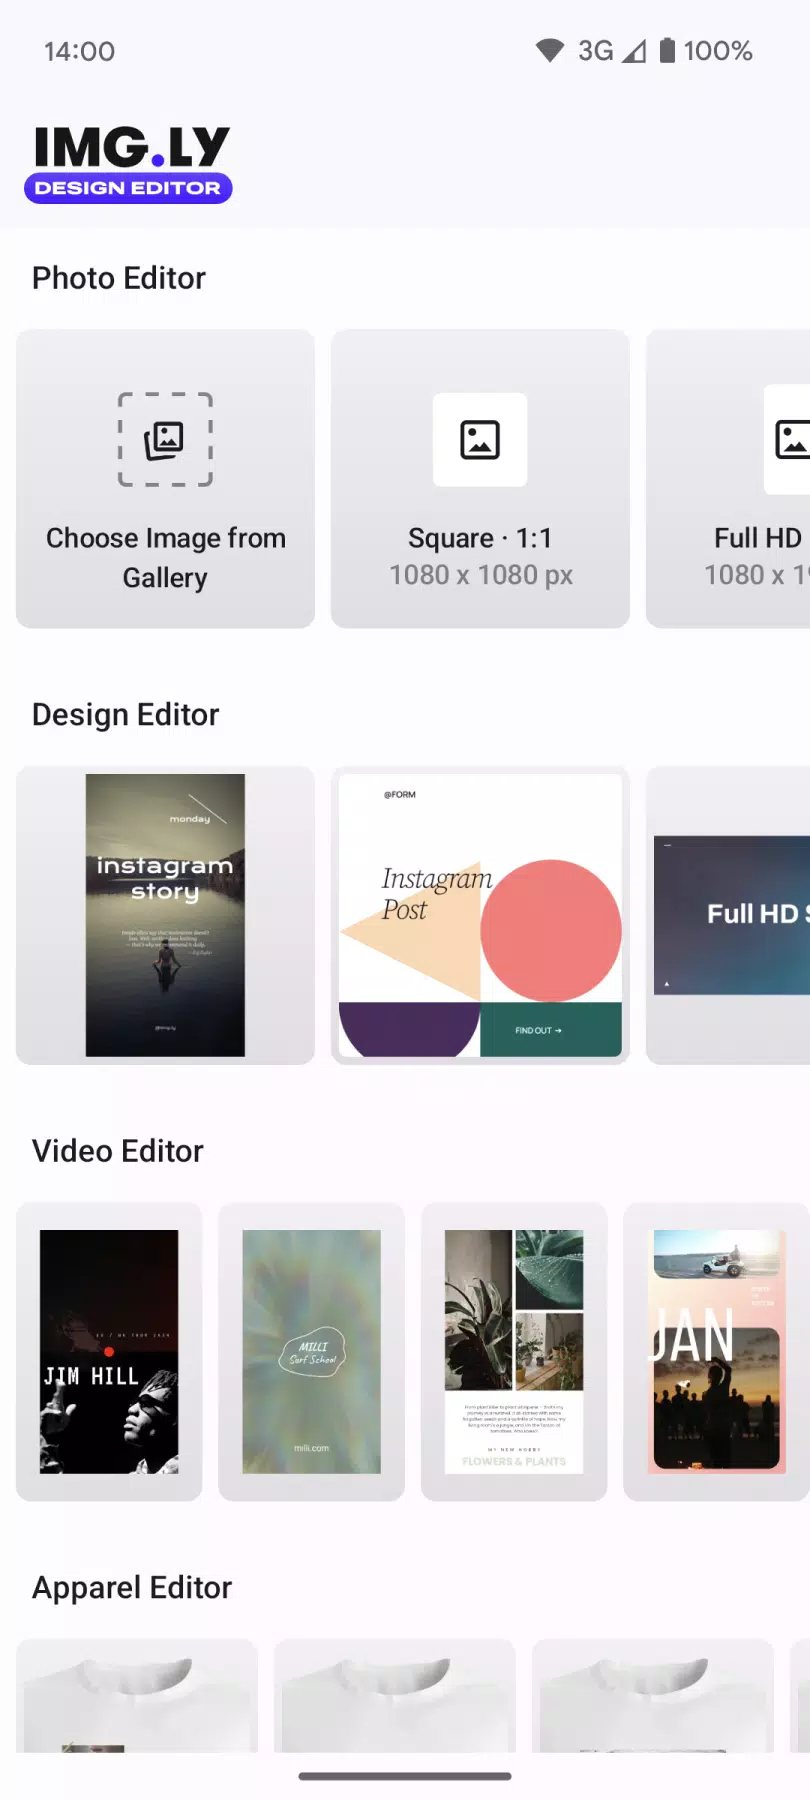This screenshot has height=1800, width=810.
Task: Tap the 14:00 clock in status bar
Action: 79,51
